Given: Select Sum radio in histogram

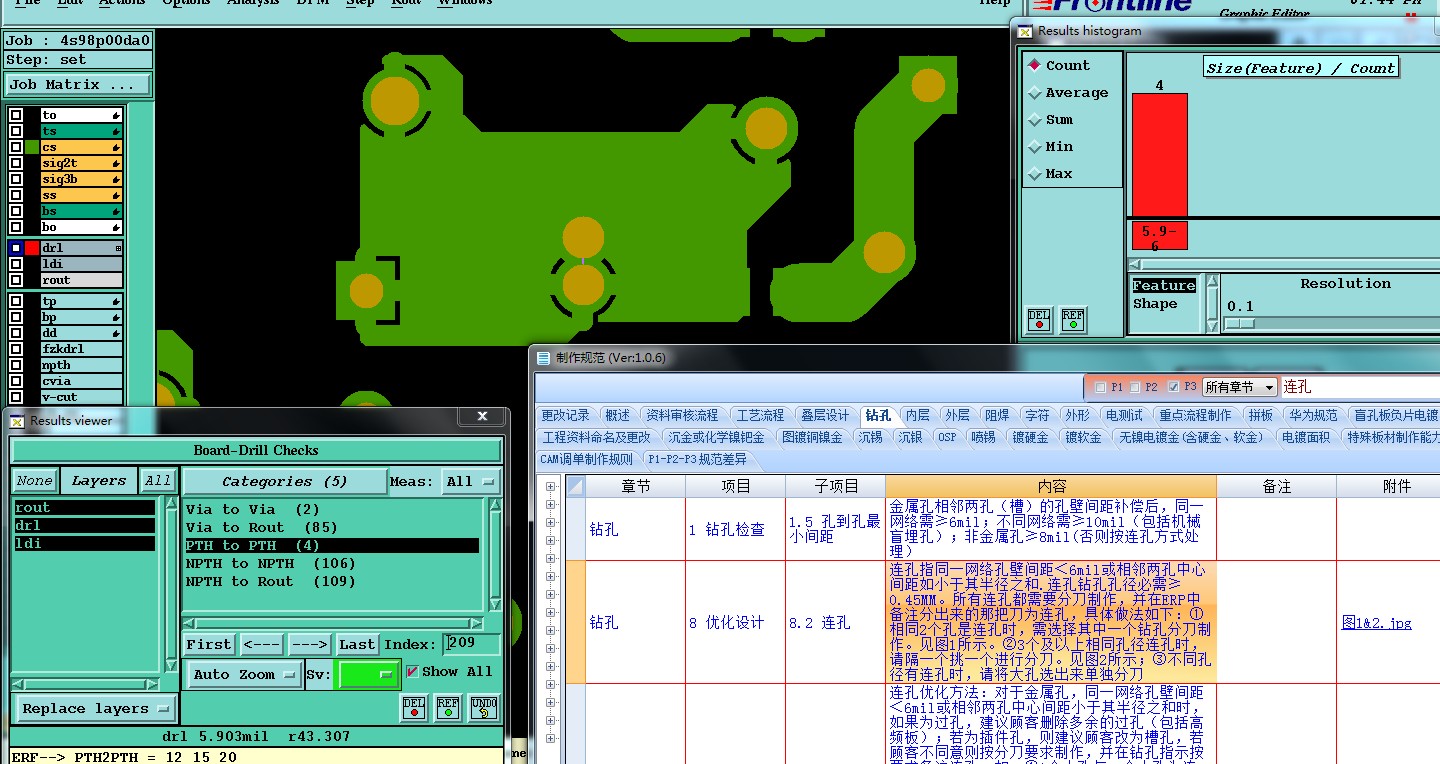Looking at the screenshot, I should pyautogui.click(x=1034, y=120).
